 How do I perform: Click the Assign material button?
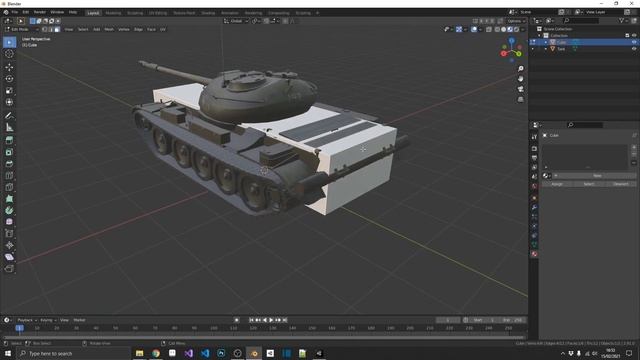pos(557,184)
